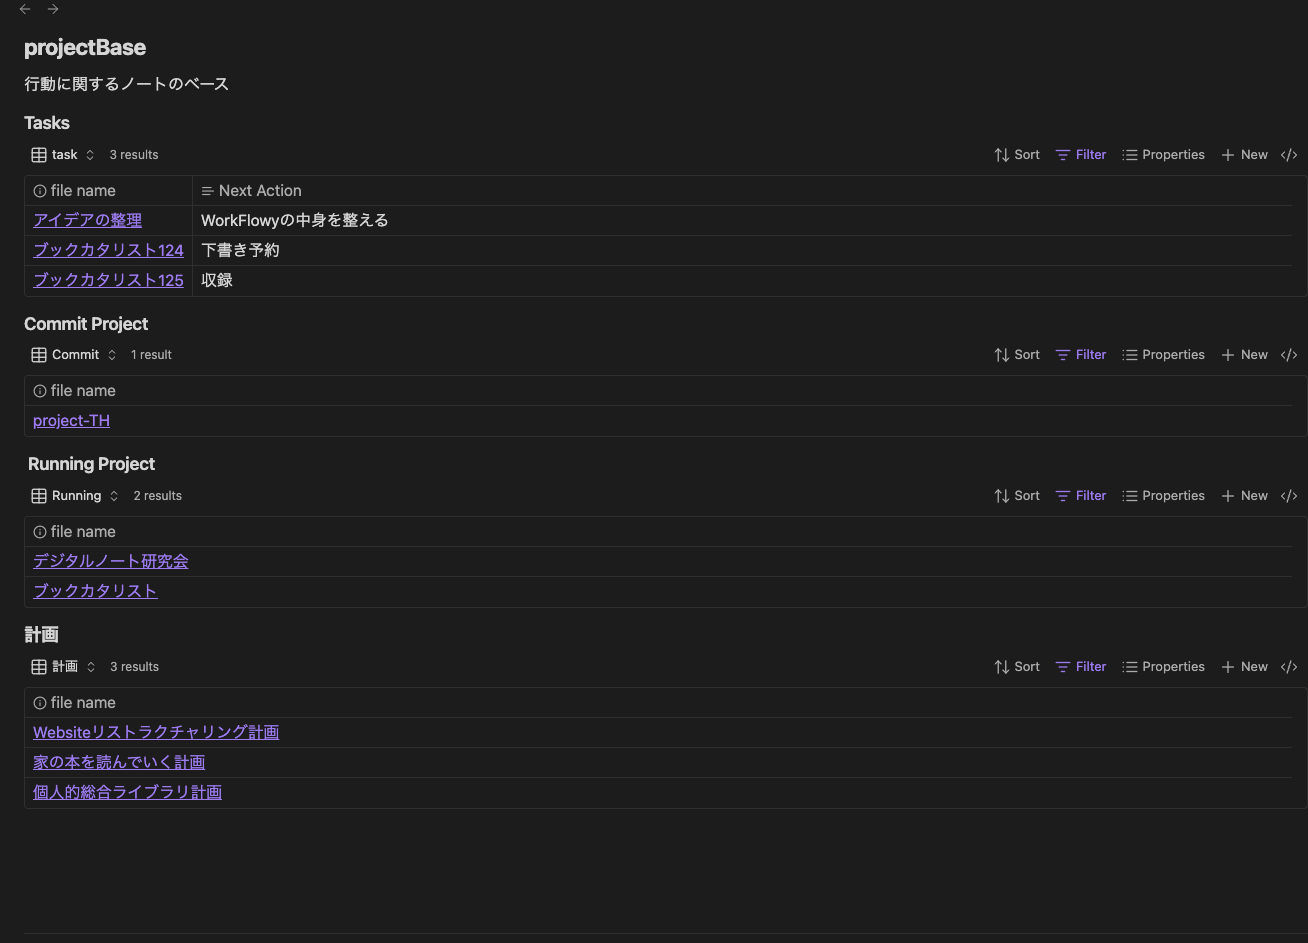Toggle the Filter on the Commit table
Image resolution: width=1308 pixels, height=943 pixels.
1080,354
